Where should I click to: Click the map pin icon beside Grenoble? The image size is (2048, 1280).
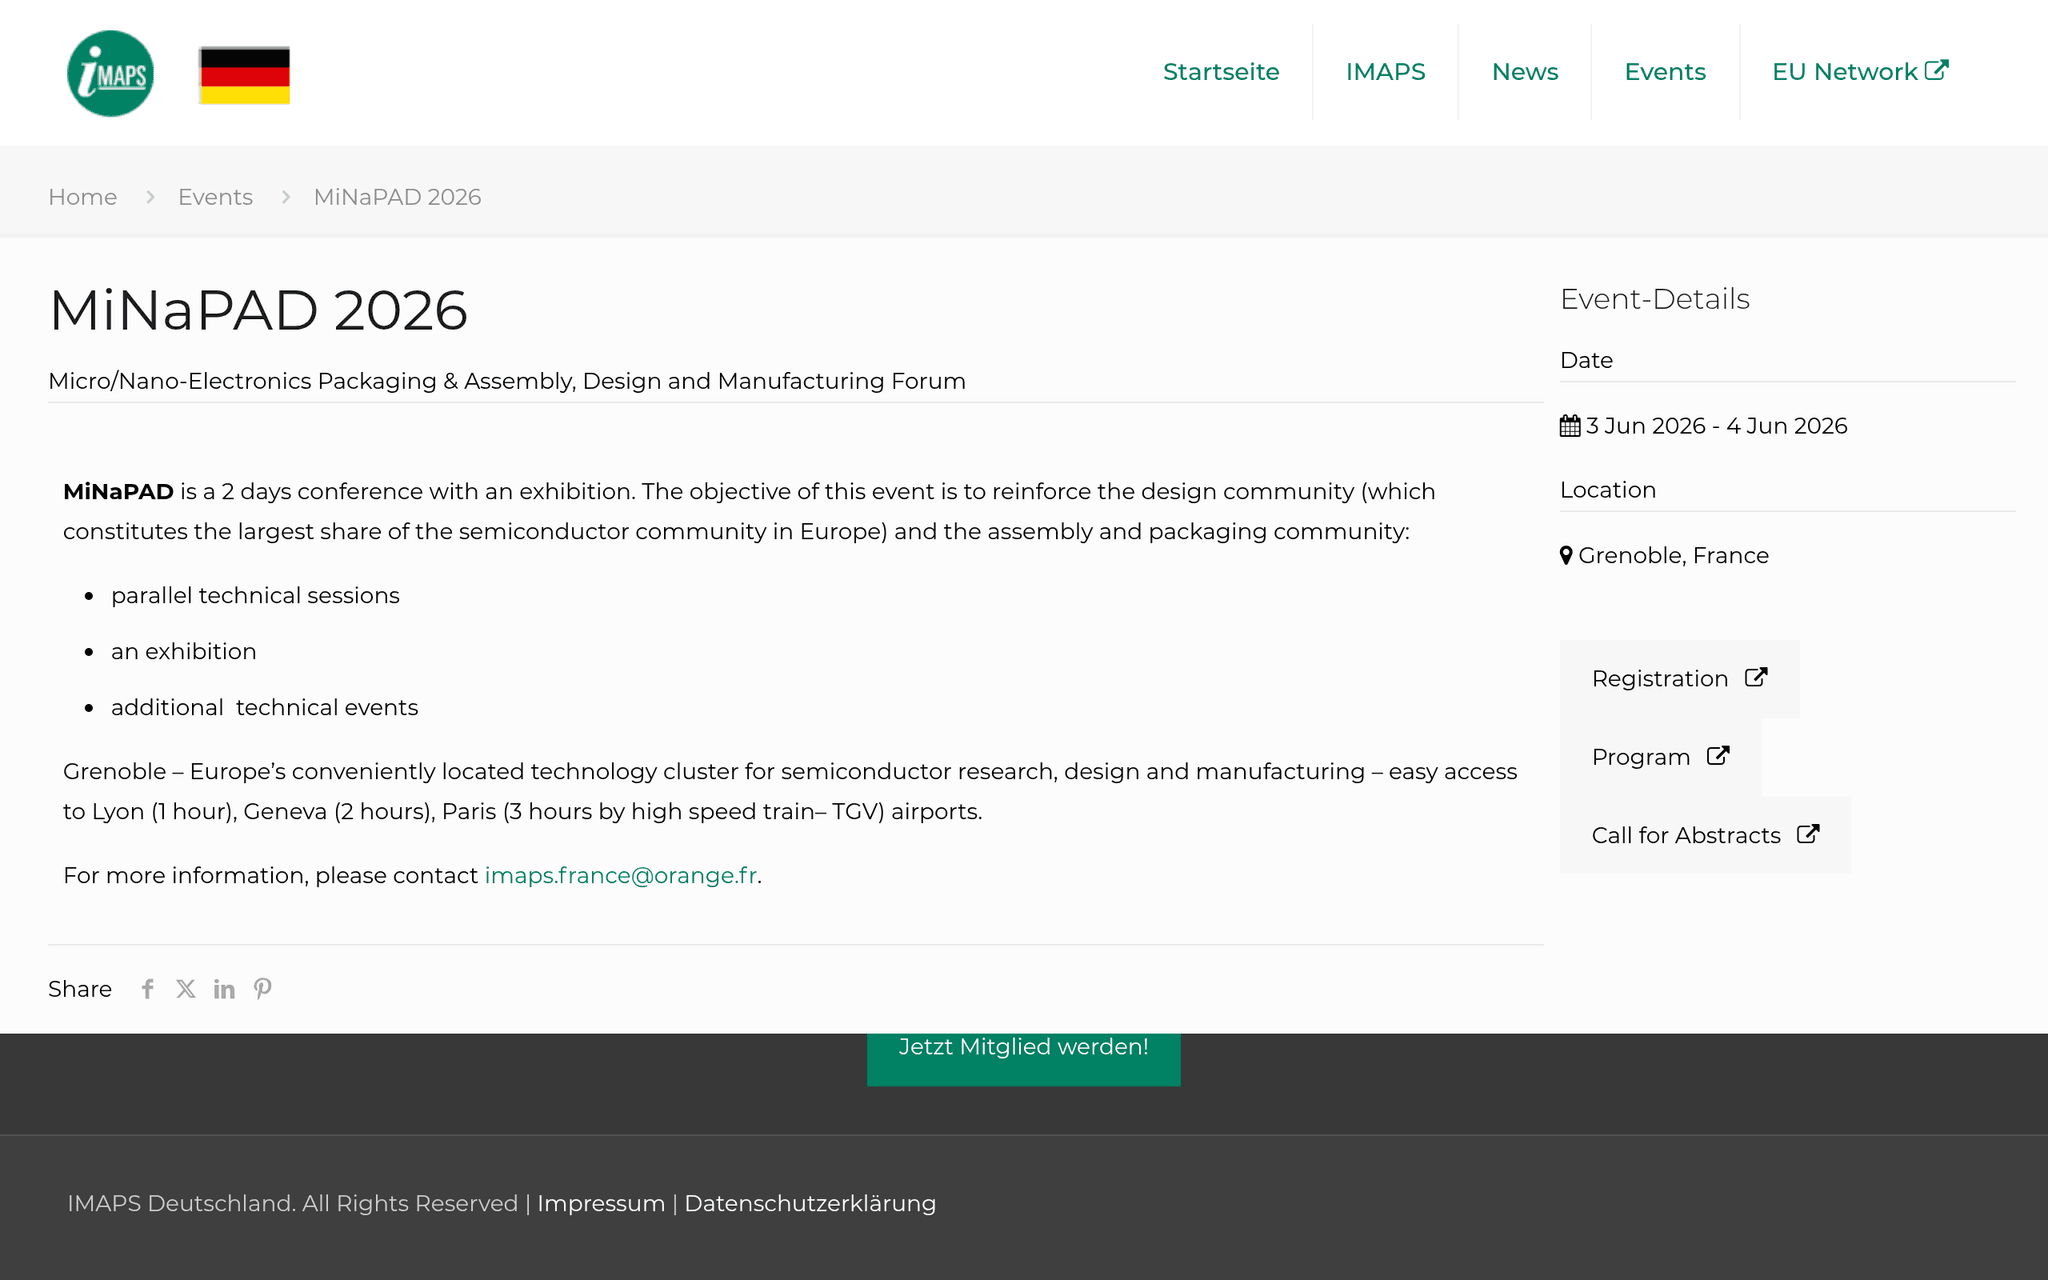point(1566,556)
